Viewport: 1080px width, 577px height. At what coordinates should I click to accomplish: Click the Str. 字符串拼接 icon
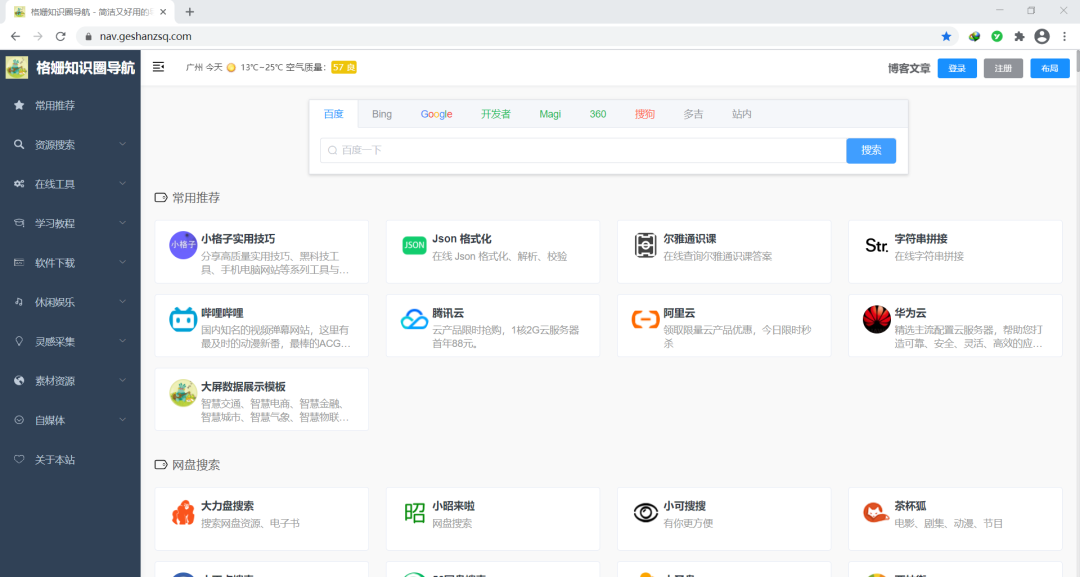(876, 245)
